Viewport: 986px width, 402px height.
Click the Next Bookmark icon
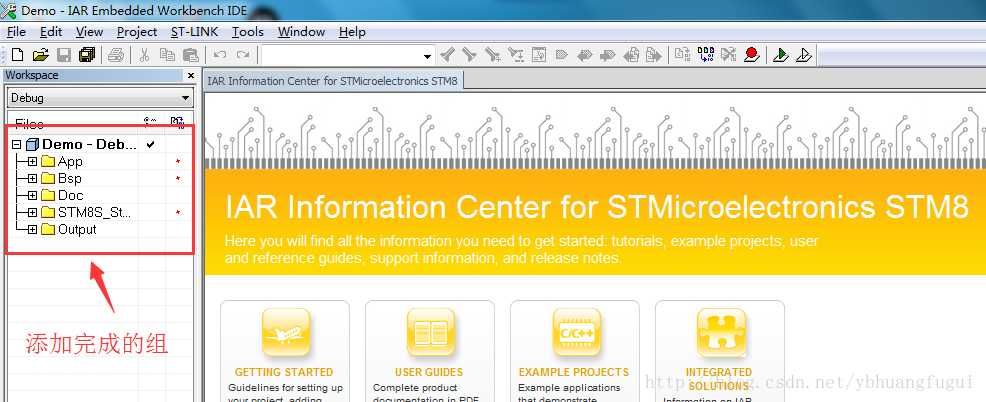point(607,55)
